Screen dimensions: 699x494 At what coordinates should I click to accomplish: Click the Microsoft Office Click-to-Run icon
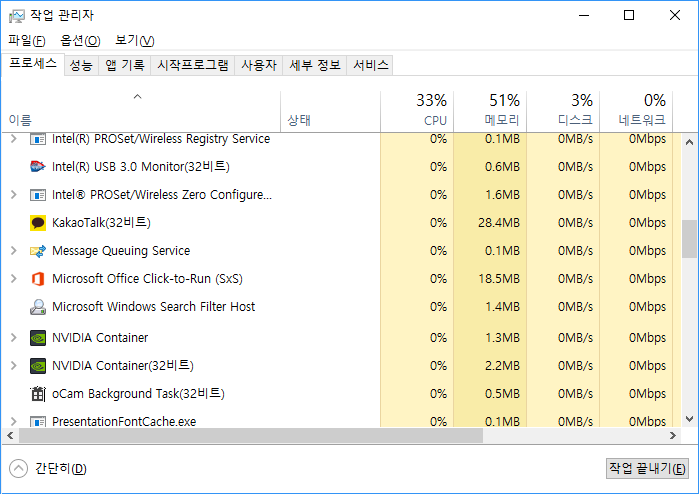point(37,279)
